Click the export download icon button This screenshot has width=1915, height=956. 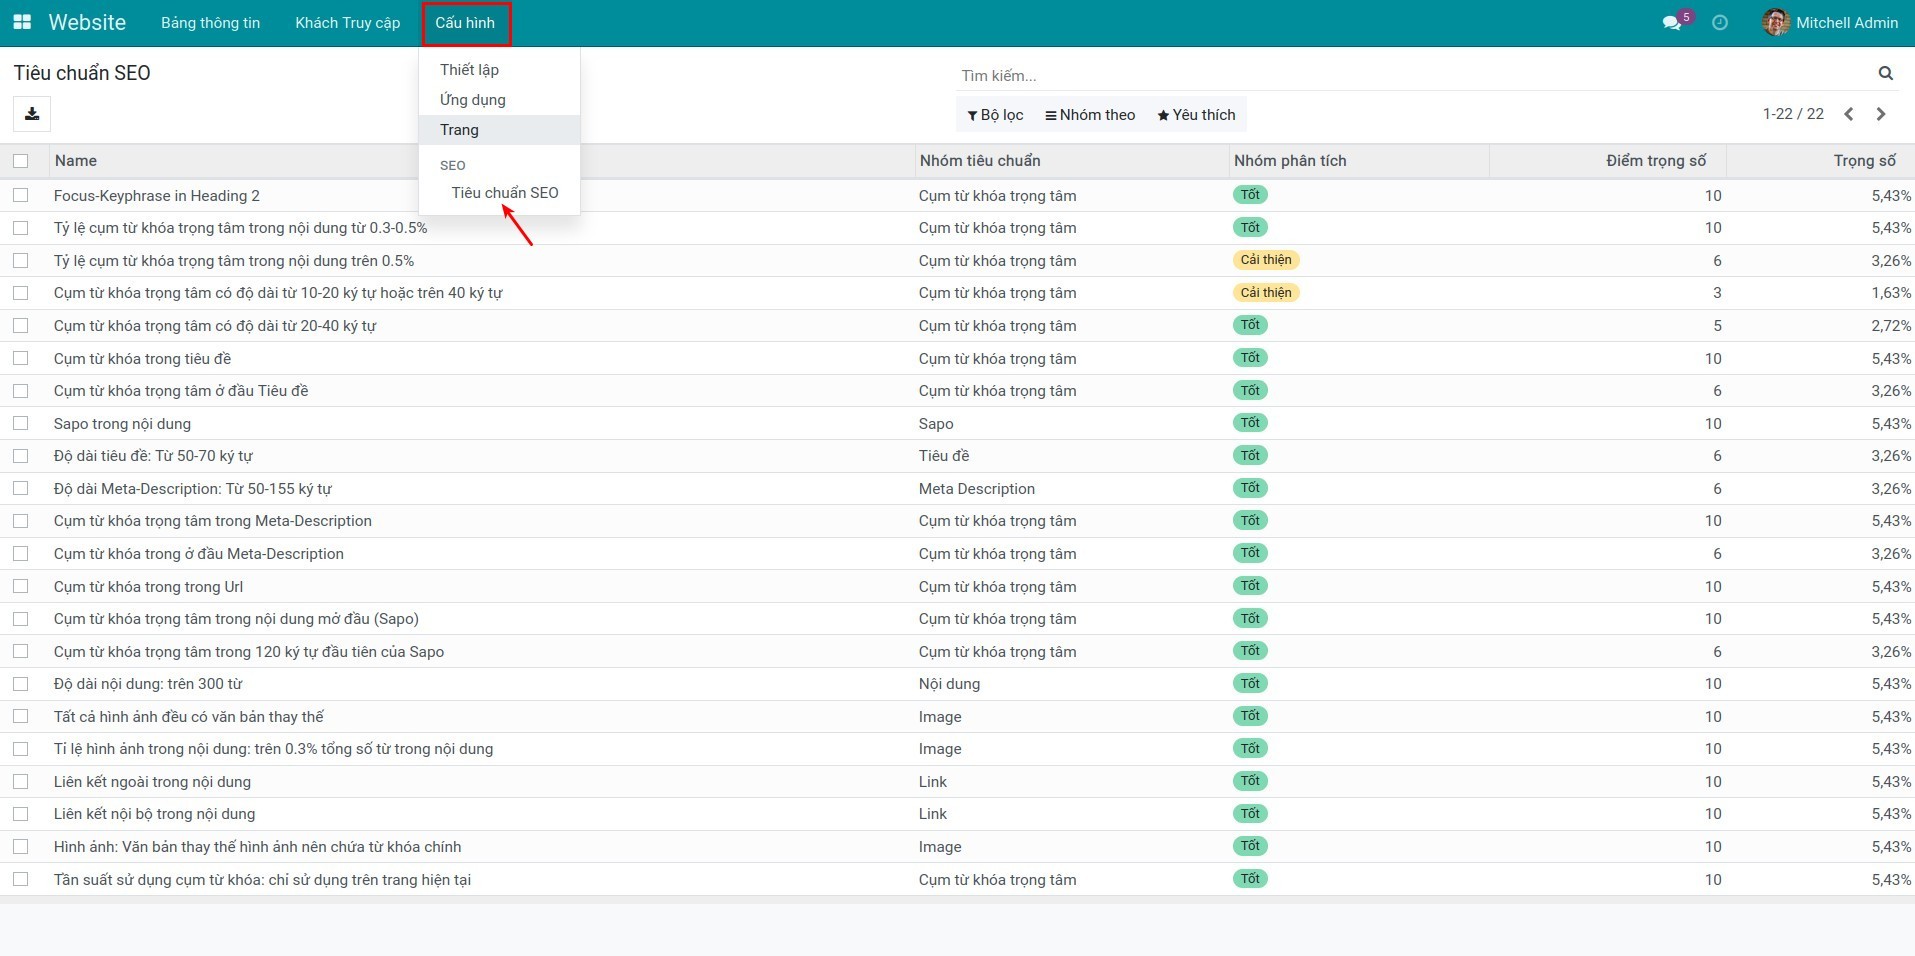coord(32,114)
